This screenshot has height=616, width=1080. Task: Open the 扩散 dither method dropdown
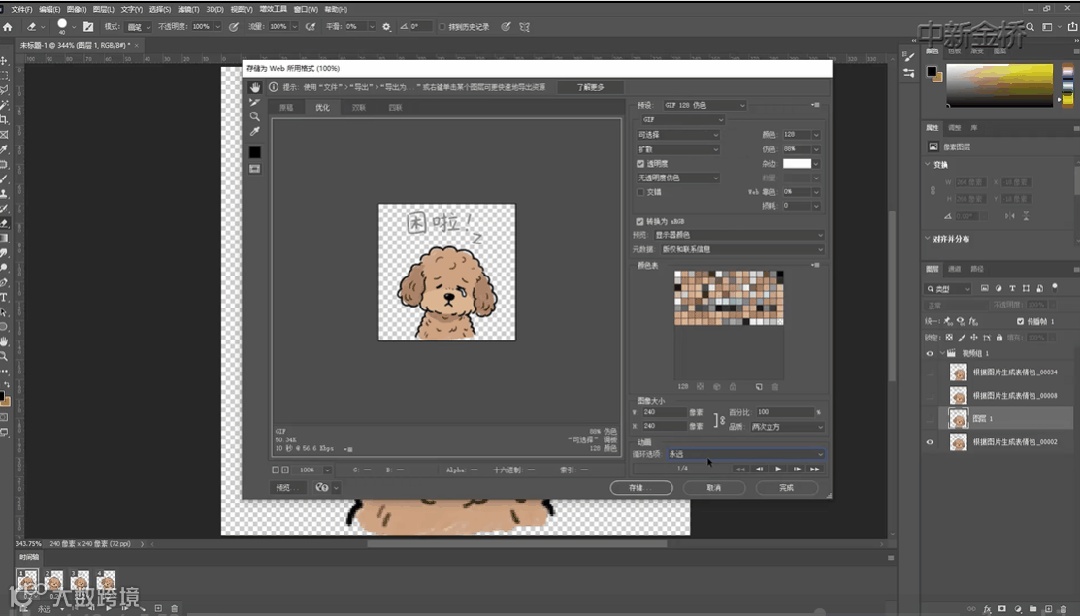click(x=678, y=149)
